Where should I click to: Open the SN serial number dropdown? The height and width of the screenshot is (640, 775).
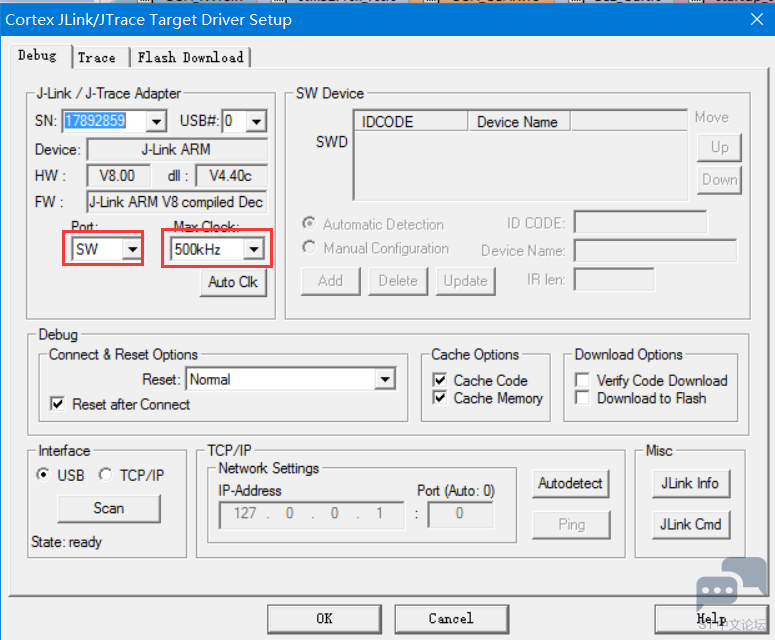coord(157,121)
